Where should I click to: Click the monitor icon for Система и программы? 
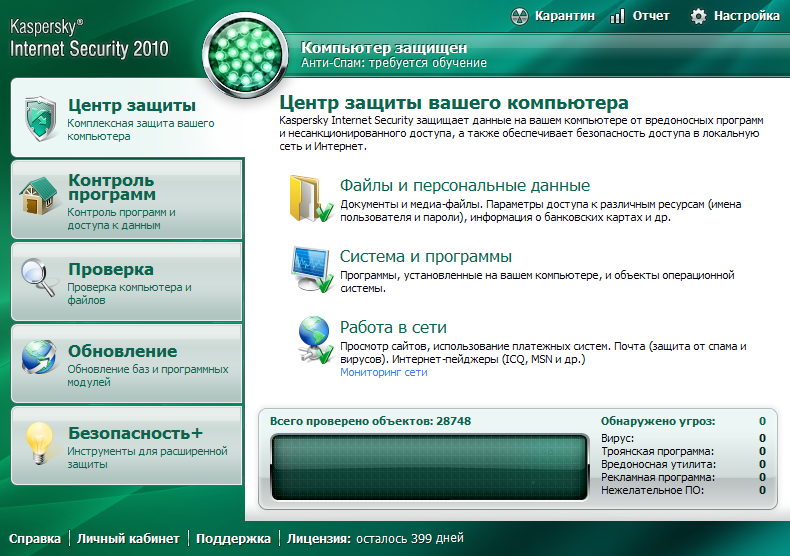click(x=312, y=269)
